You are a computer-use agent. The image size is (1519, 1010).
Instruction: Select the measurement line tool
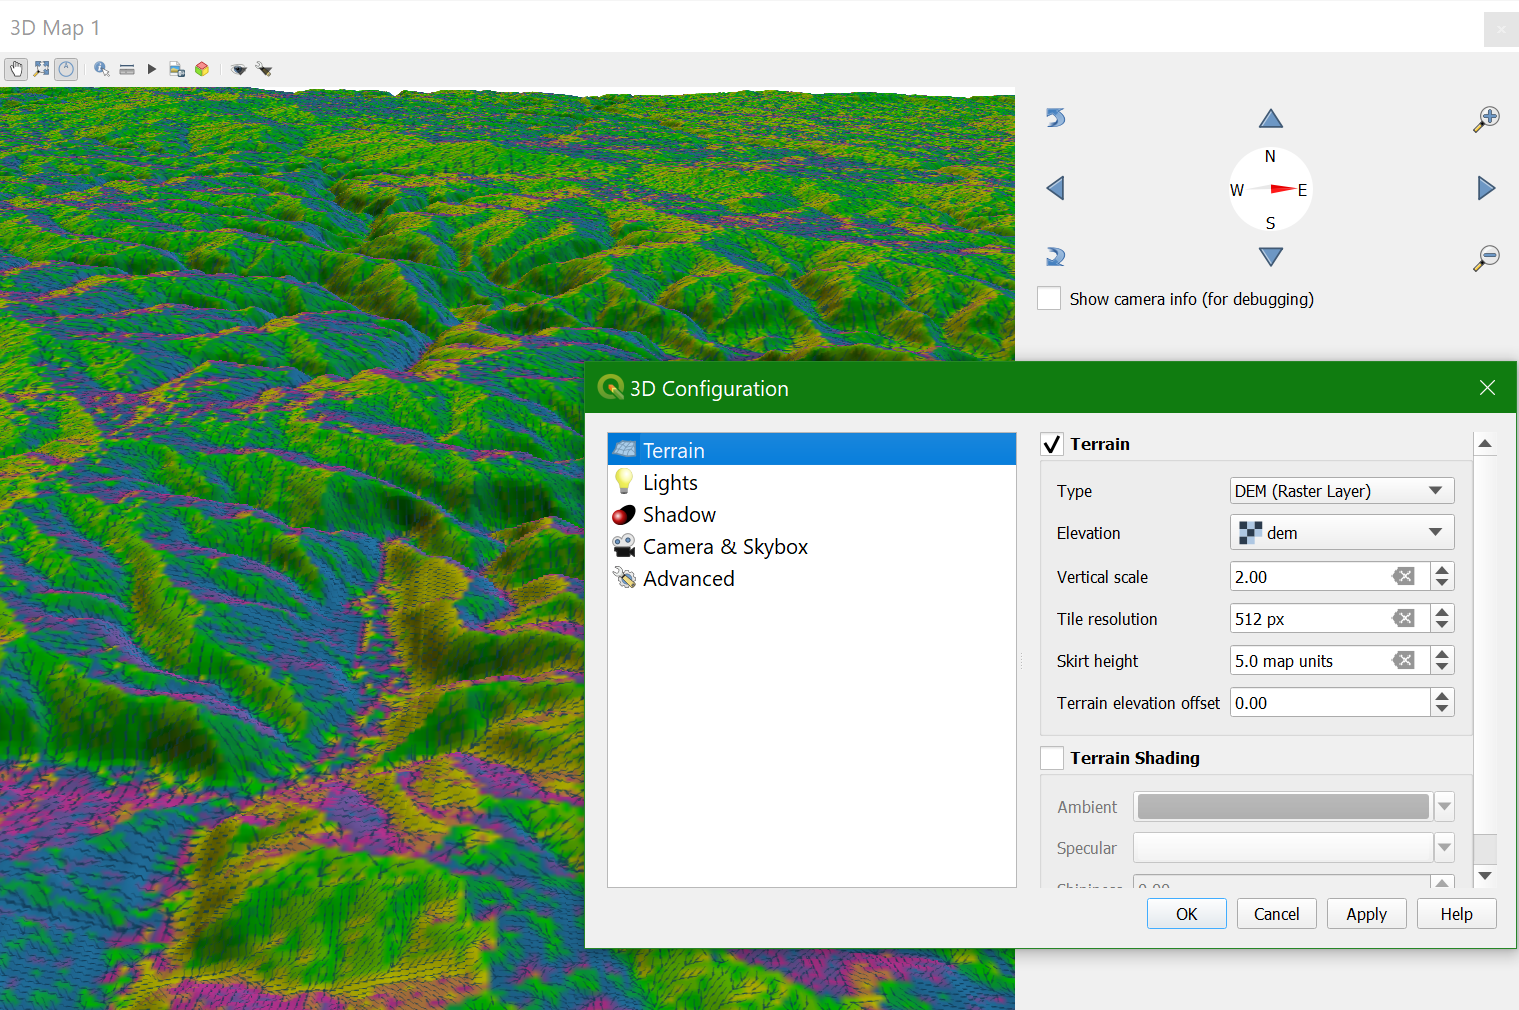click(x=127, y=69)
